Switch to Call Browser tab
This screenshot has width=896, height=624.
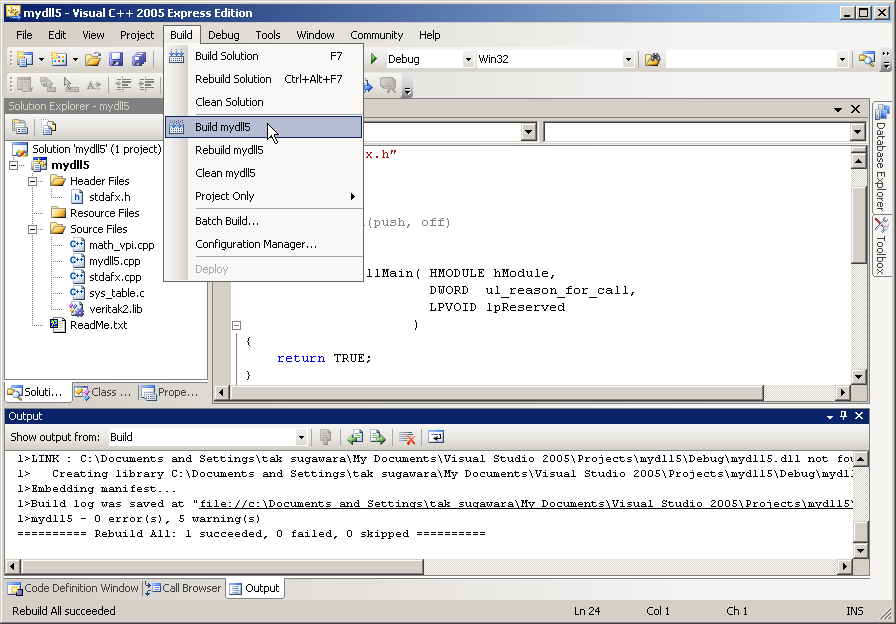pos(183,588)
